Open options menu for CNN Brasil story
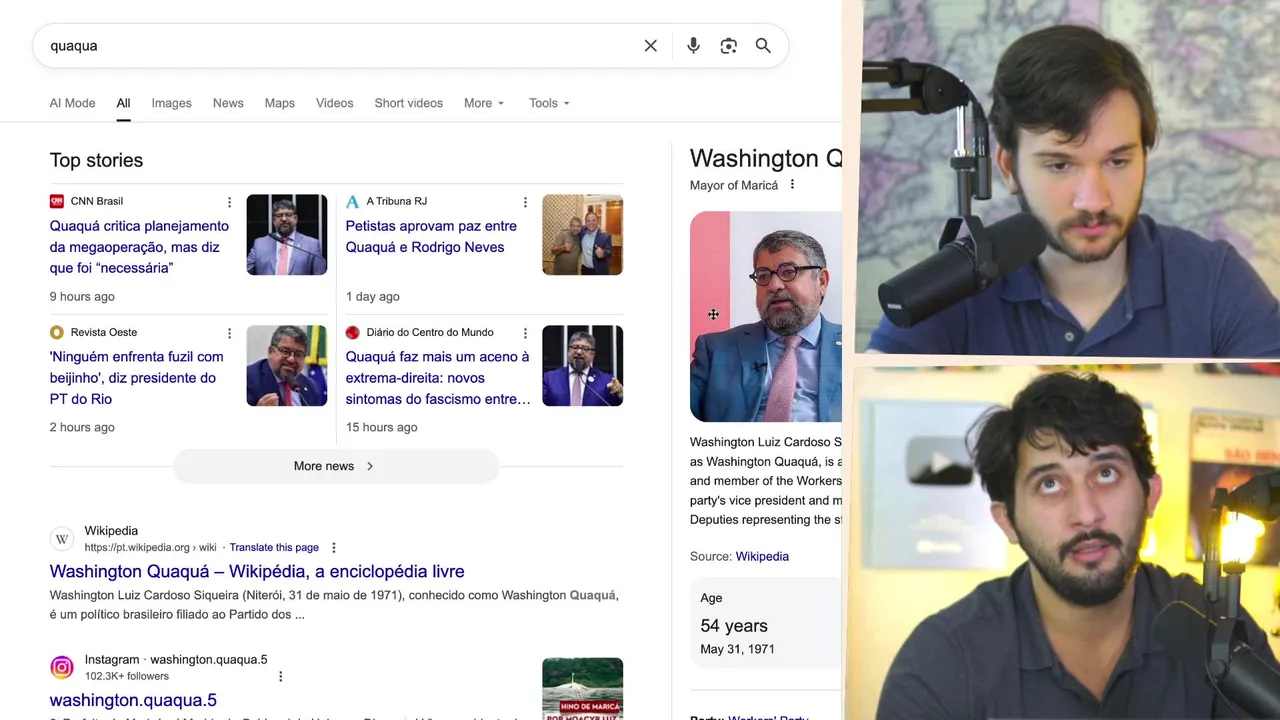The image size is (1280, 720). [229, 202]
